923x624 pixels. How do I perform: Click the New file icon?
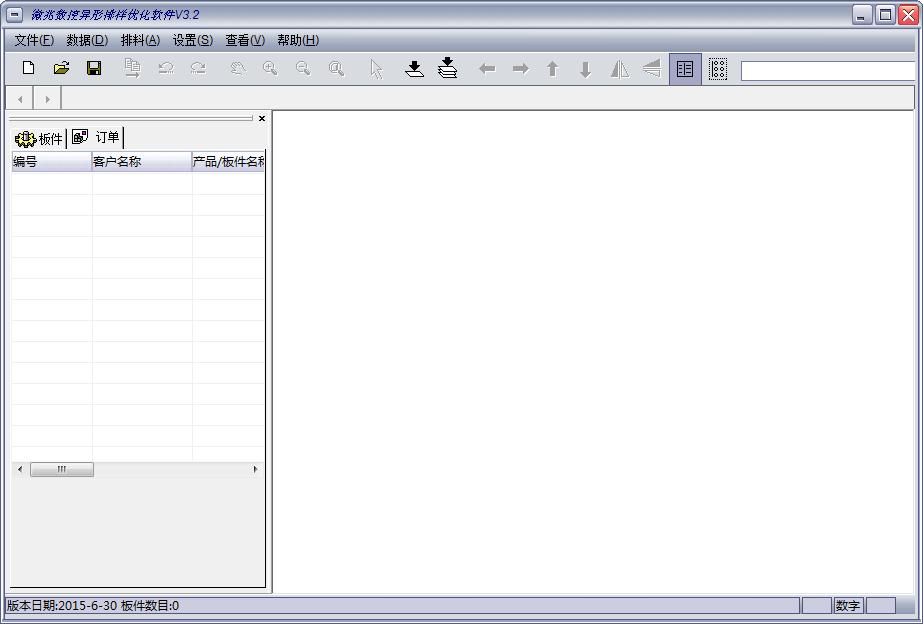coord(28,69)
